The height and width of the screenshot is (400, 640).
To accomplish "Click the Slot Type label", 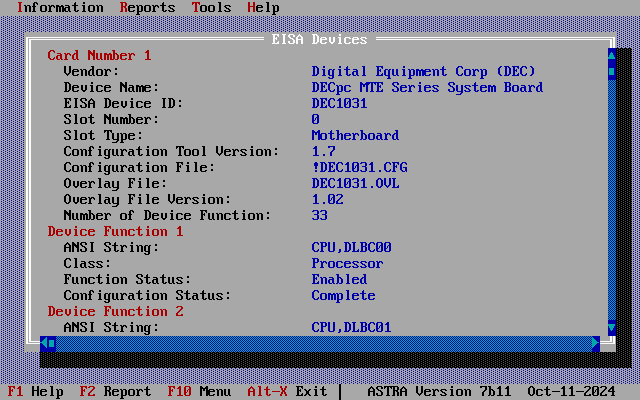I will point(103,136).
